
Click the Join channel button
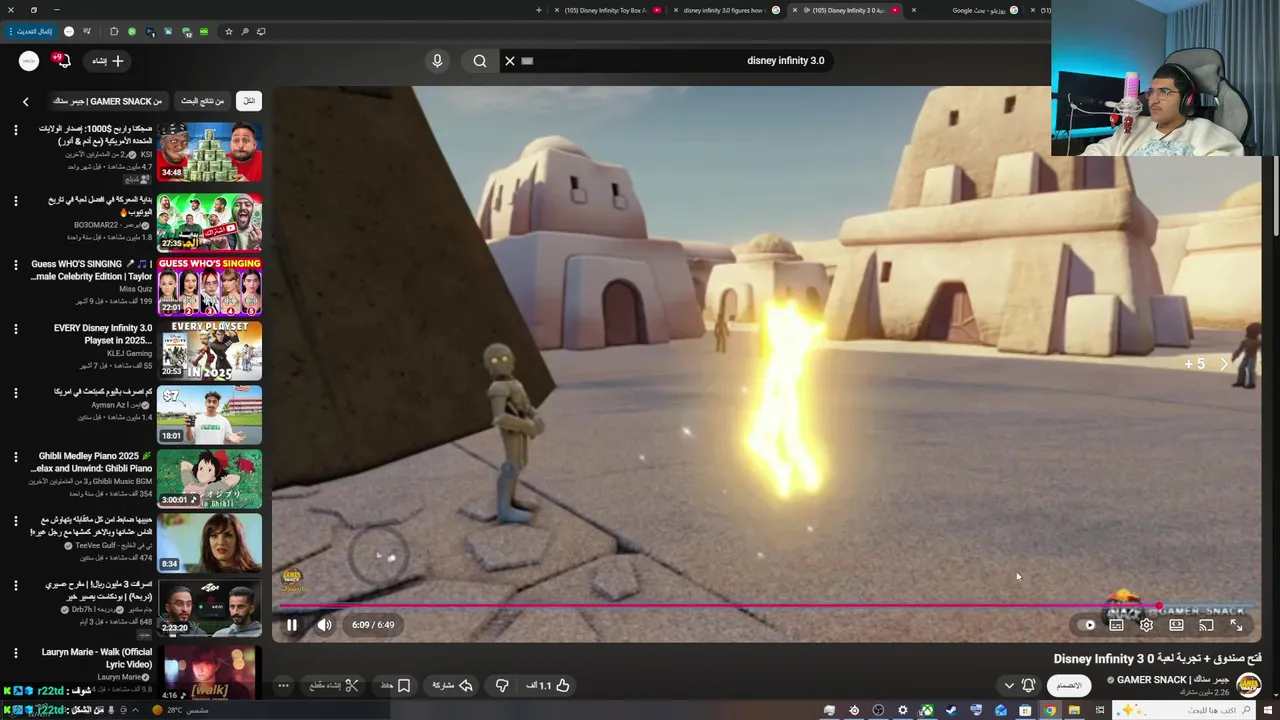click(1069, 685)
